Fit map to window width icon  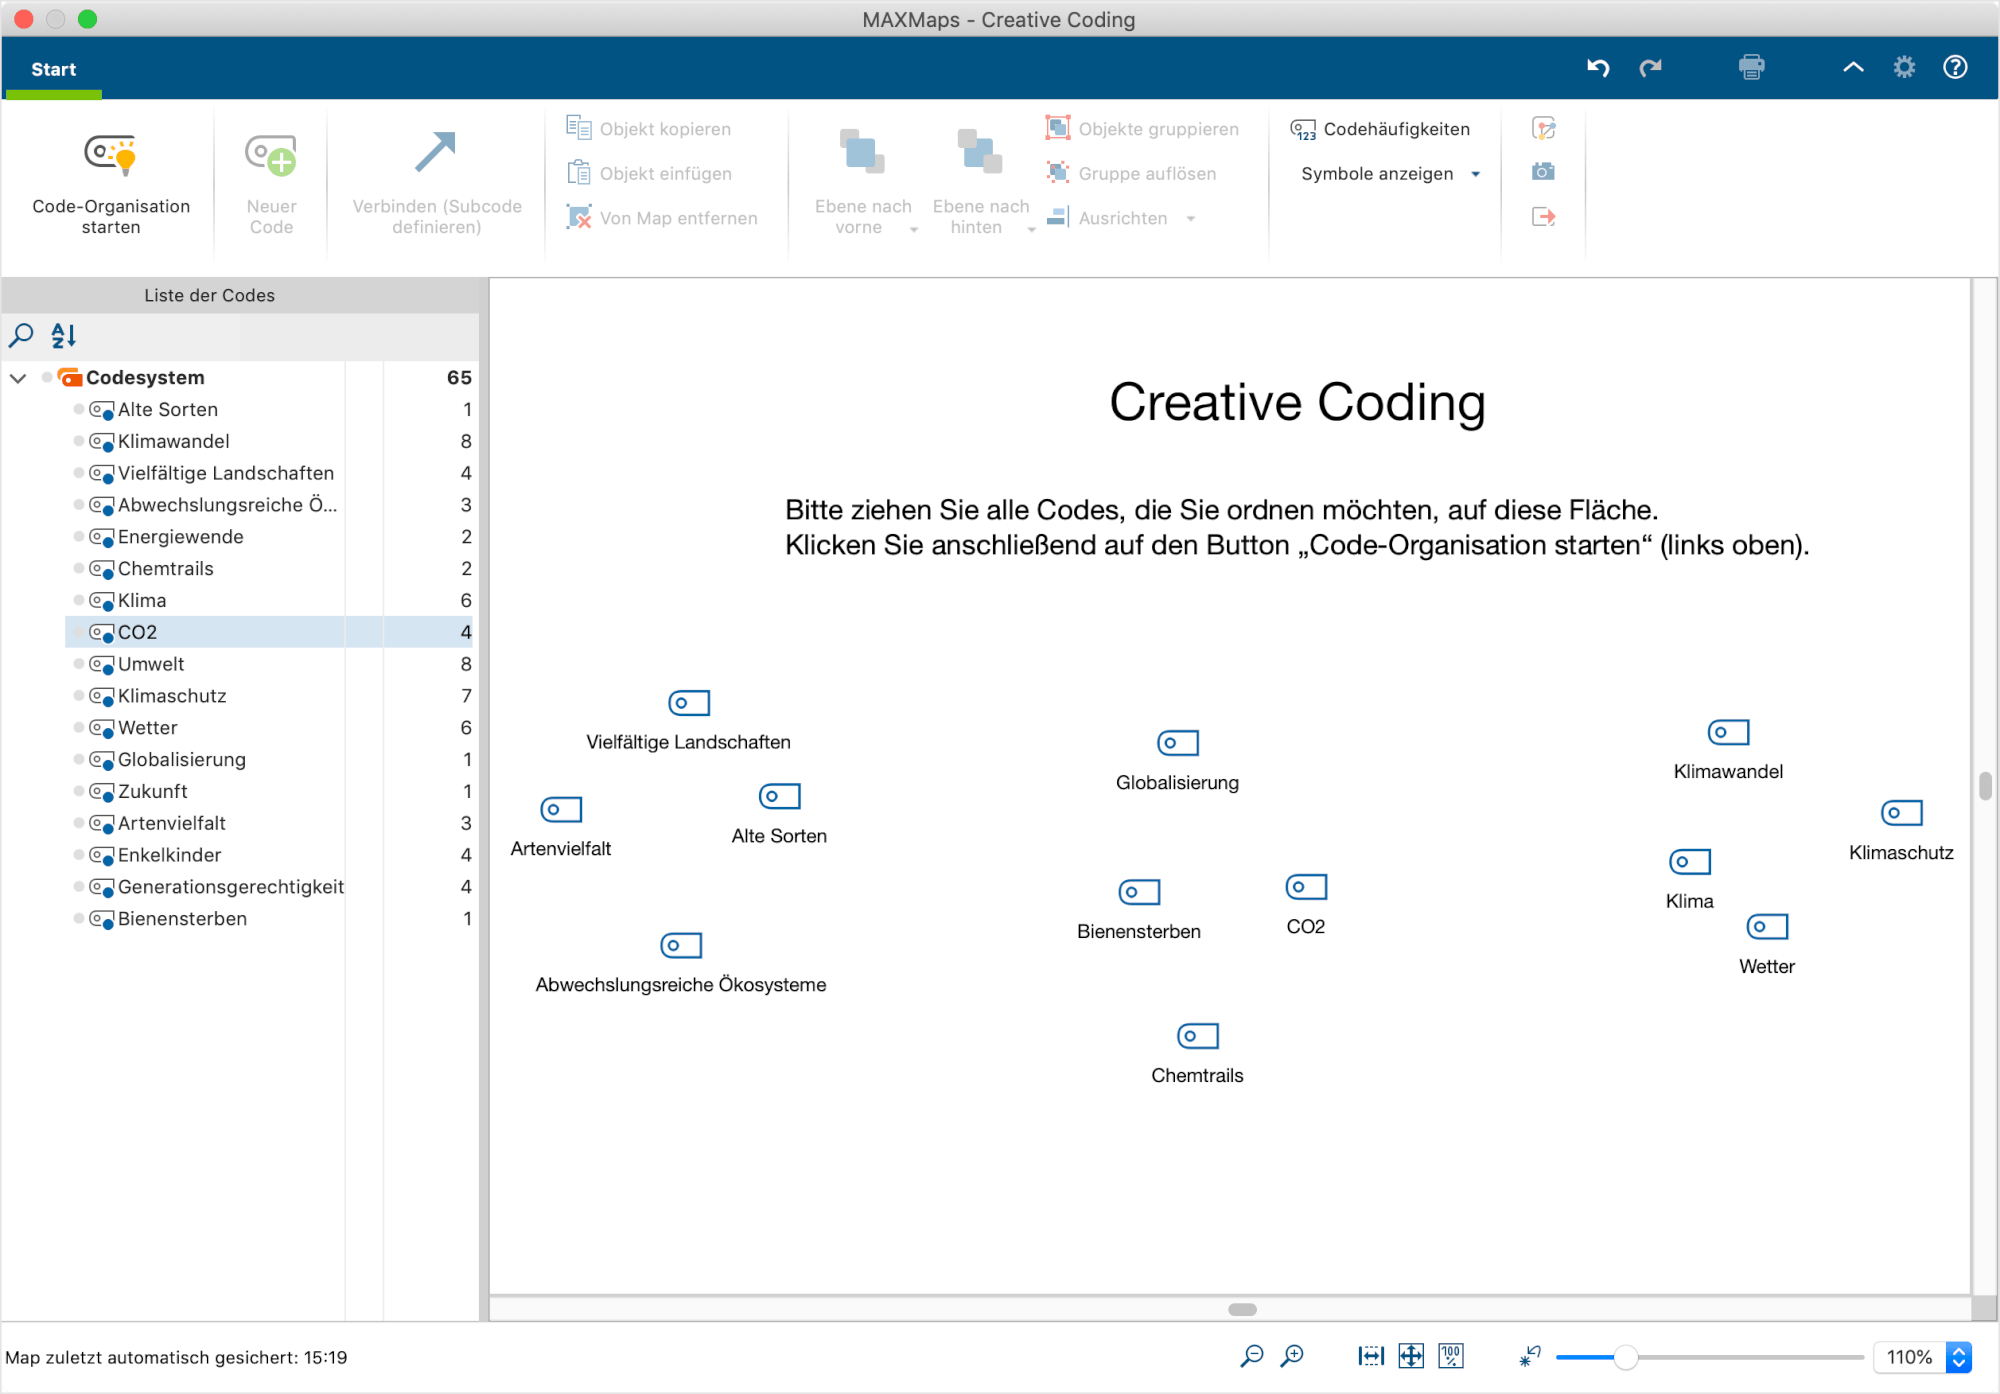click(1371, 1356)
